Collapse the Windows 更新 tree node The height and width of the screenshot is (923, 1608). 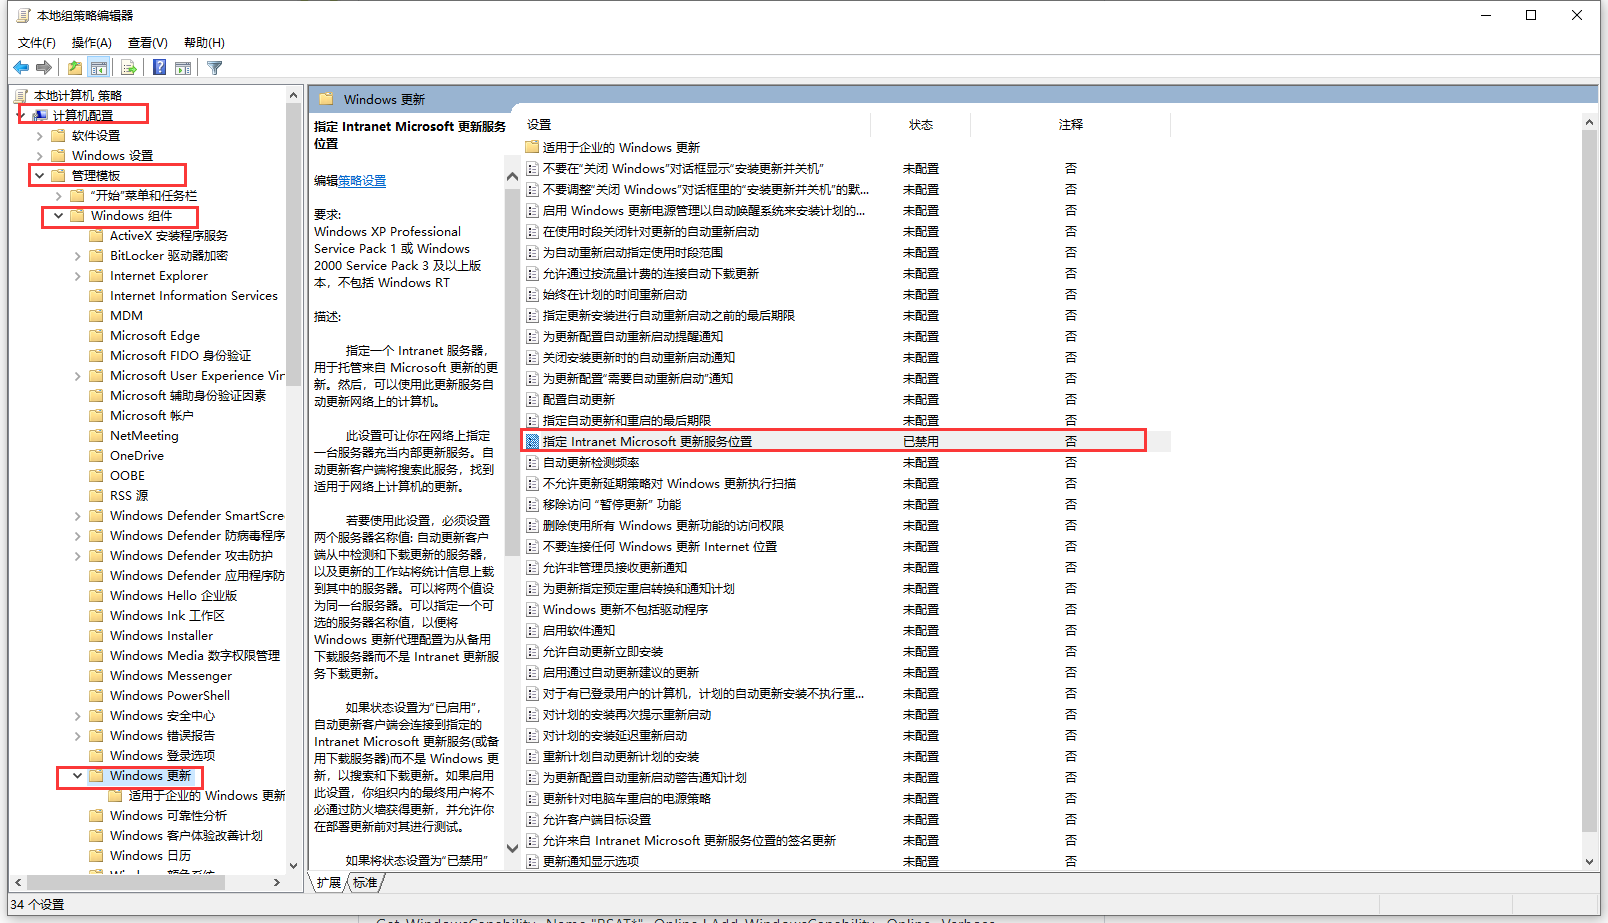[x=78, y=776]
